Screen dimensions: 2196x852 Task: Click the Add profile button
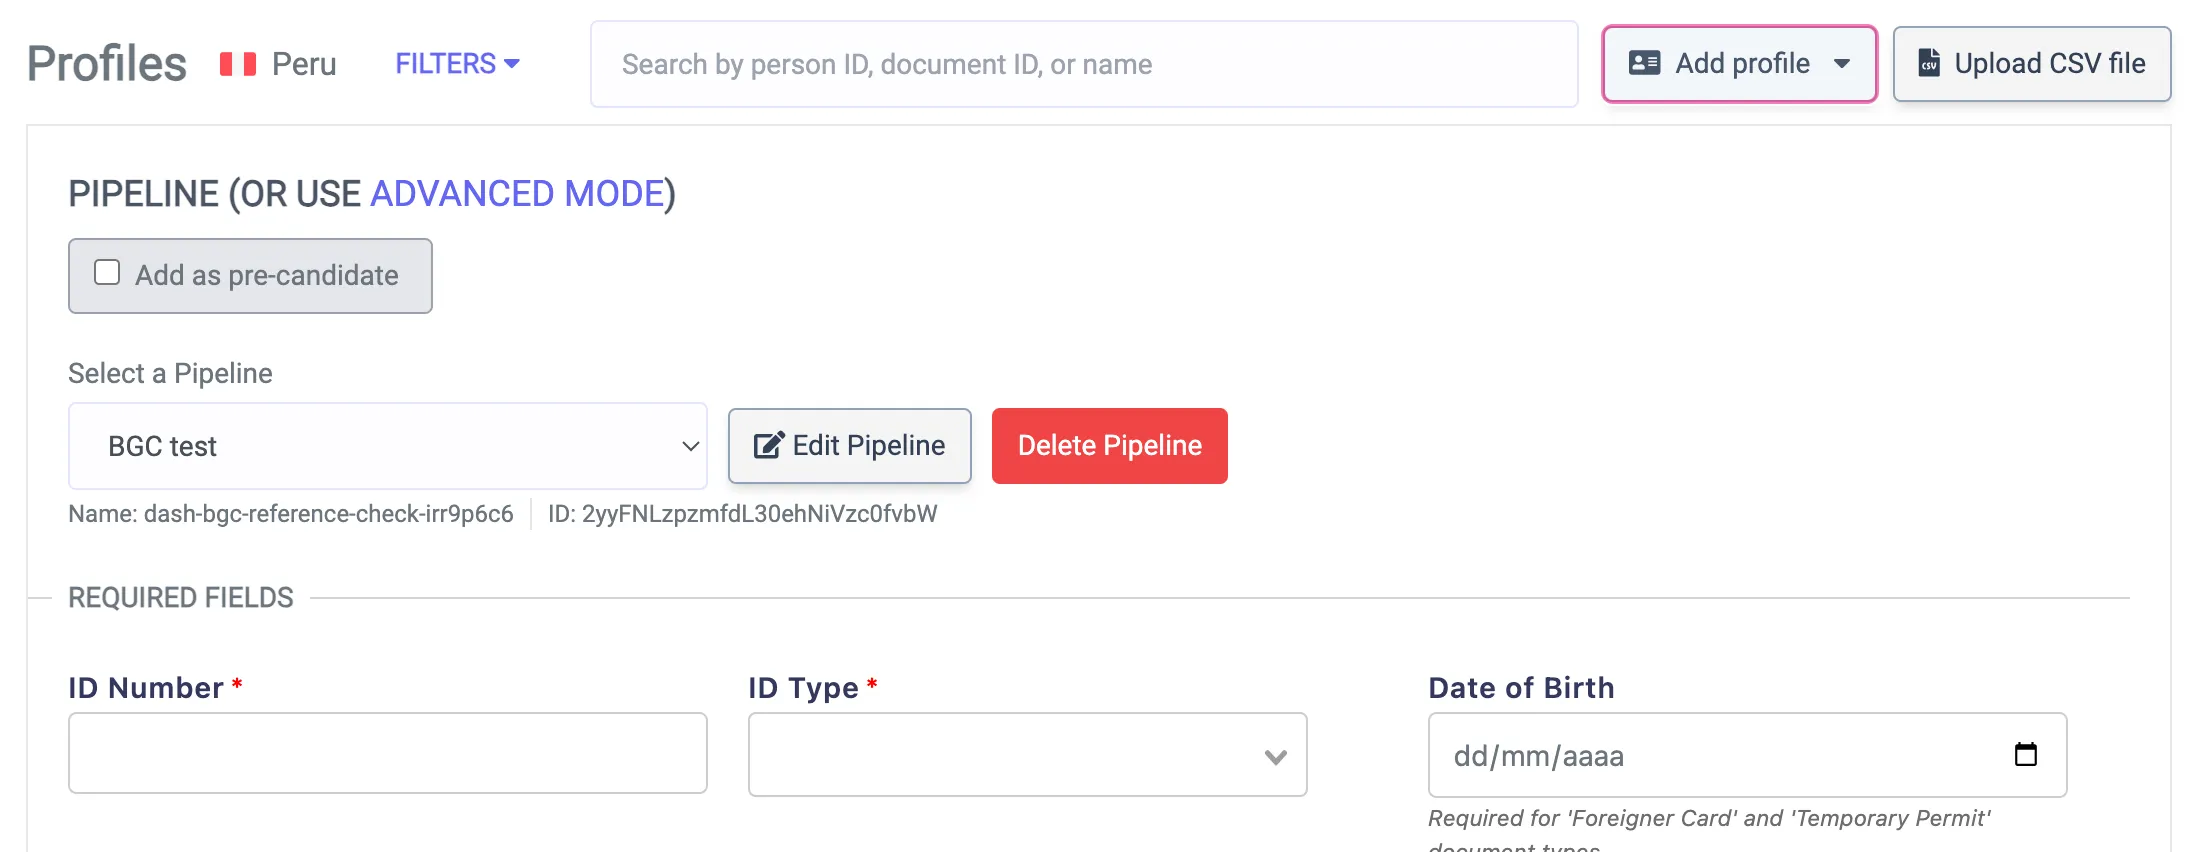(1739, 63)
